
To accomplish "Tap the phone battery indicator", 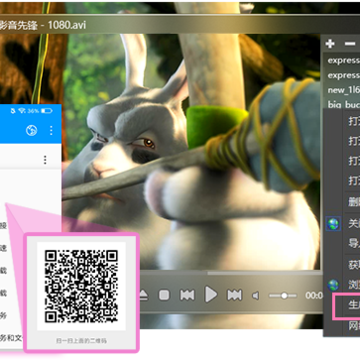I will pos(47,111).
